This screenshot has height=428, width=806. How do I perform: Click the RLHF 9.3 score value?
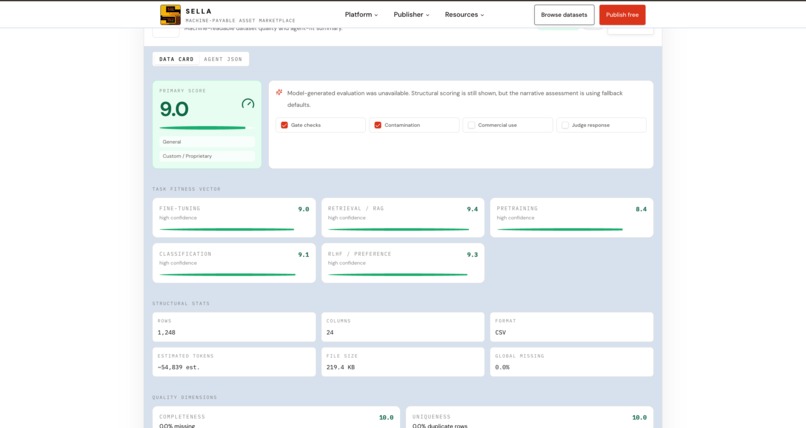[x=472, y=254]
